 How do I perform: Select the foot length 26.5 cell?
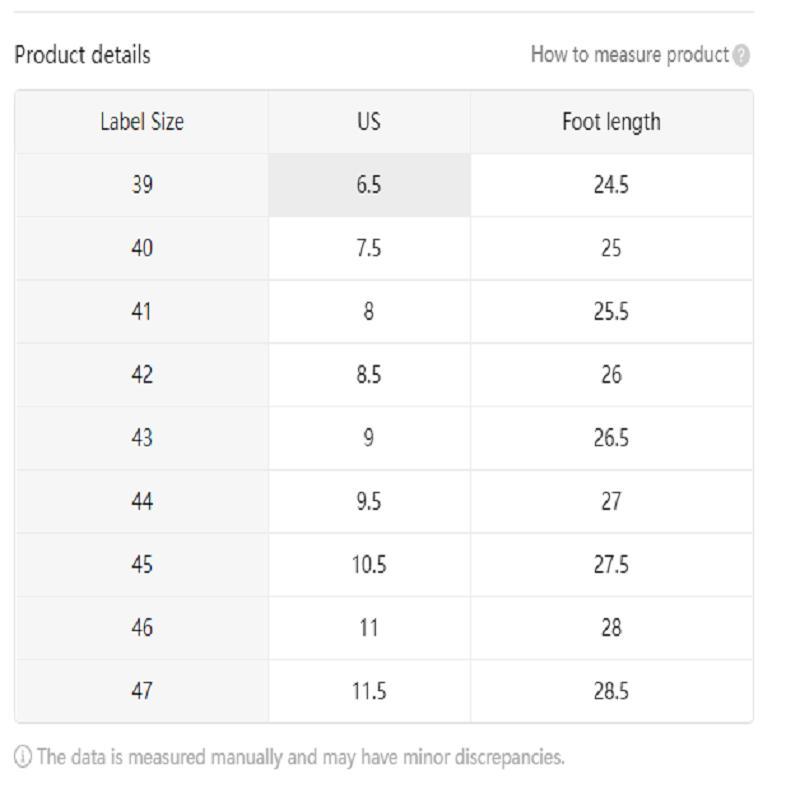pos(611,438)
